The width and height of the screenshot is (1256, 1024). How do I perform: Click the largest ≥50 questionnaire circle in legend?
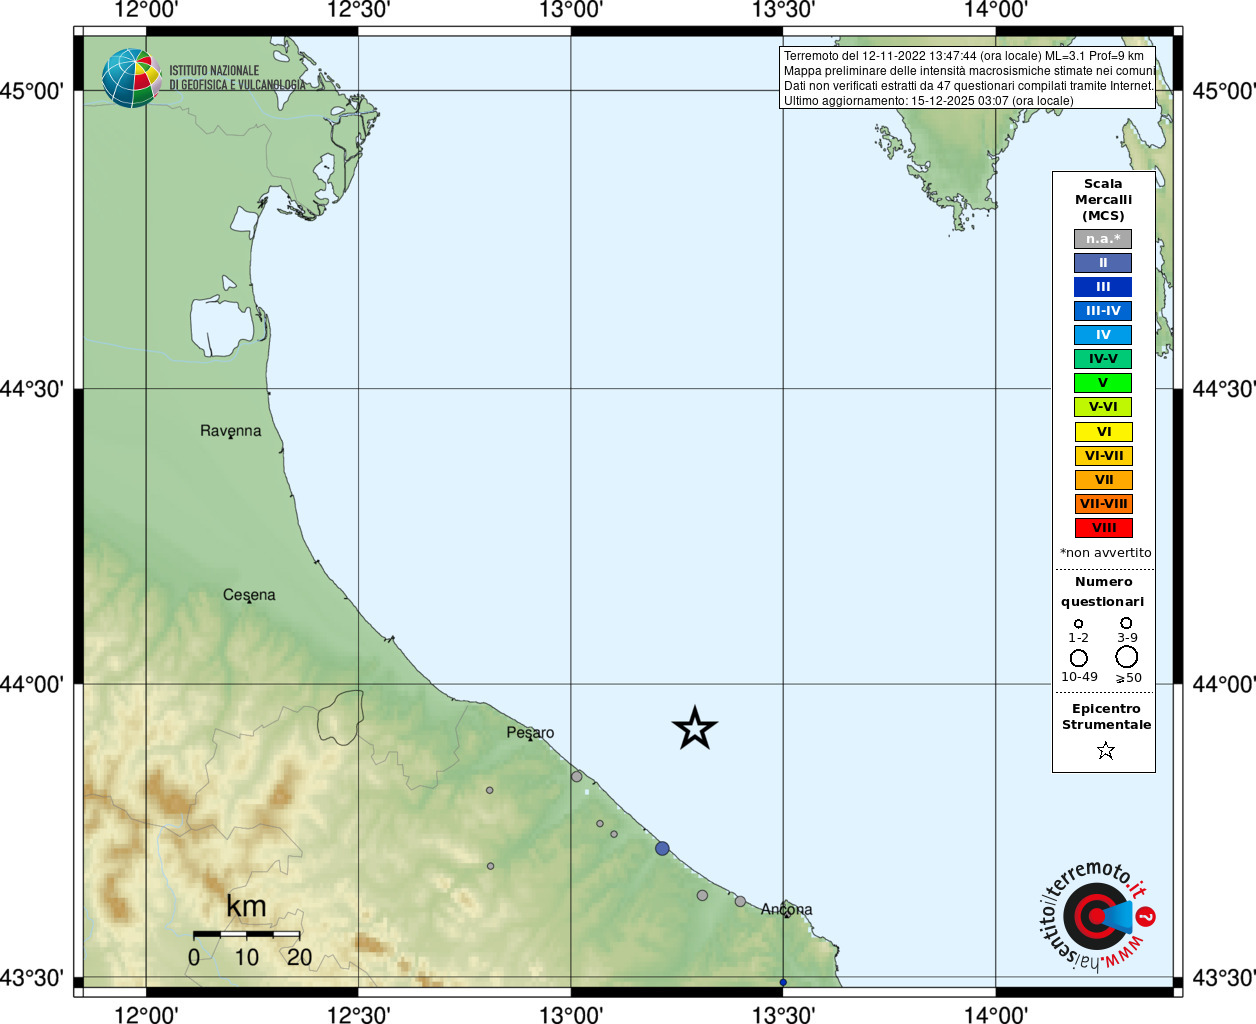1127,657
